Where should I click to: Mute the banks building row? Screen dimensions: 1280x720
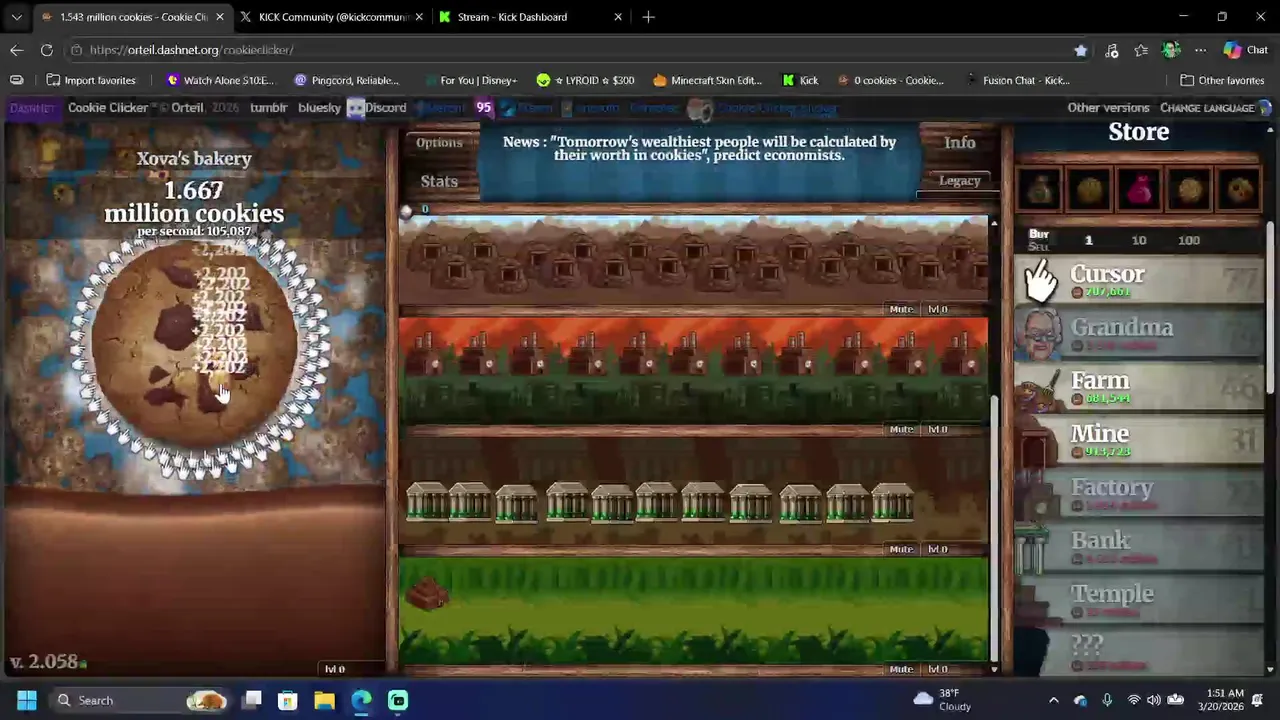click(902, 549)
